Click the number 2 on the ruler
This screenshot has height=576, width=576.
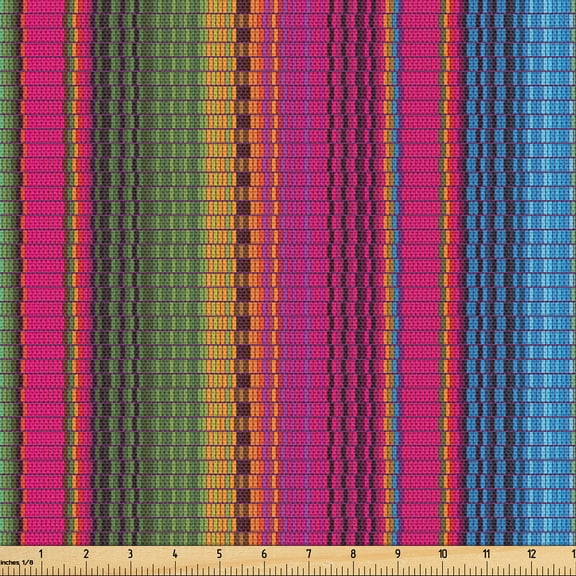point(86,554)
